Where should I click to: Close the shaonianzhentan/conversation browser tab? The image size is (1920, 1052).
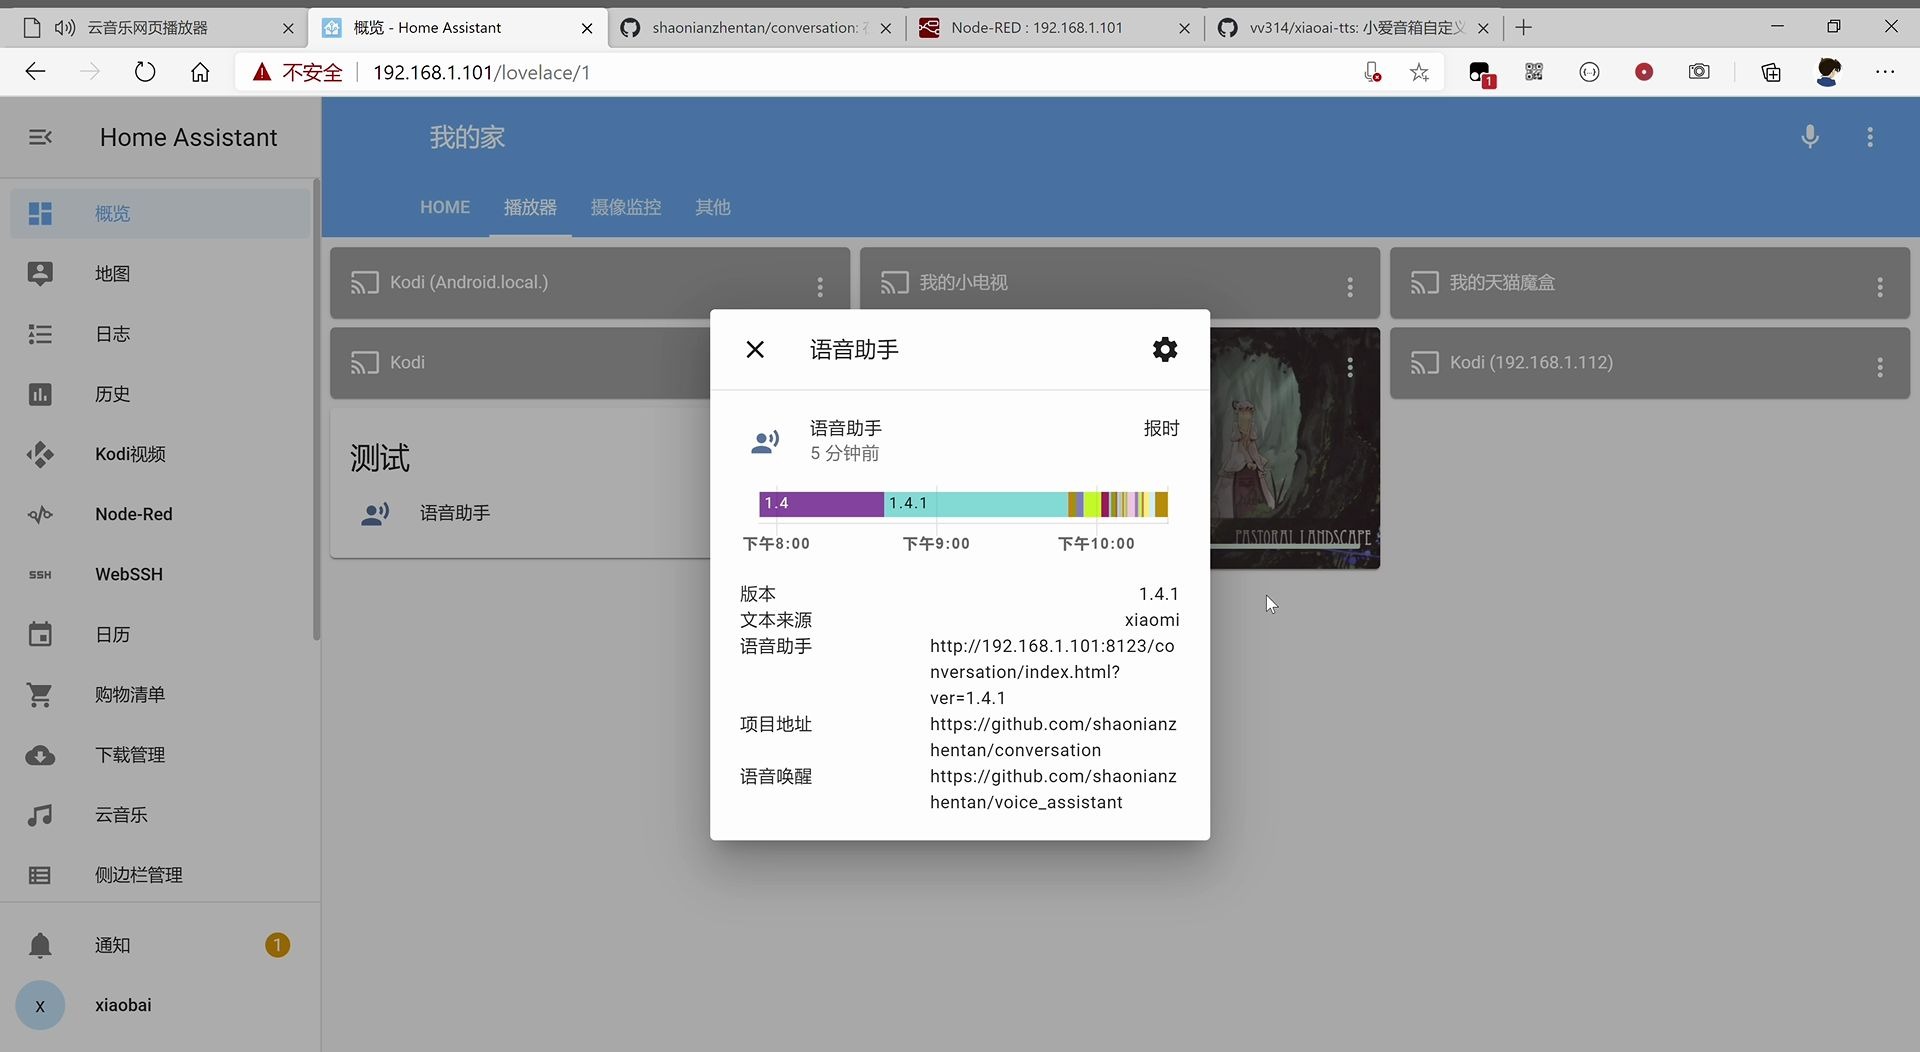pyautogui.click(x=886, y=28)
